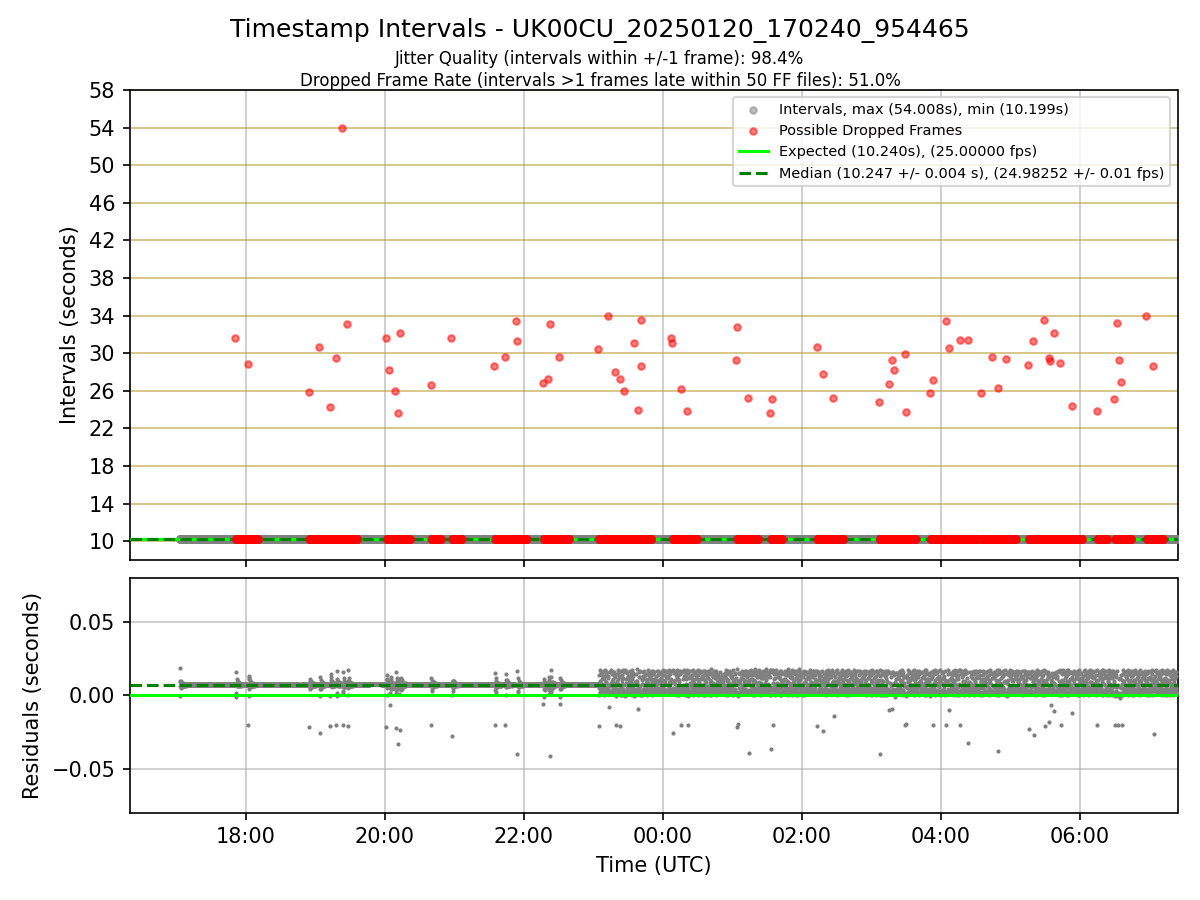Click the dashed dark green legend line sample
The image size is (1200, 900).
click(x=754, y=173)
